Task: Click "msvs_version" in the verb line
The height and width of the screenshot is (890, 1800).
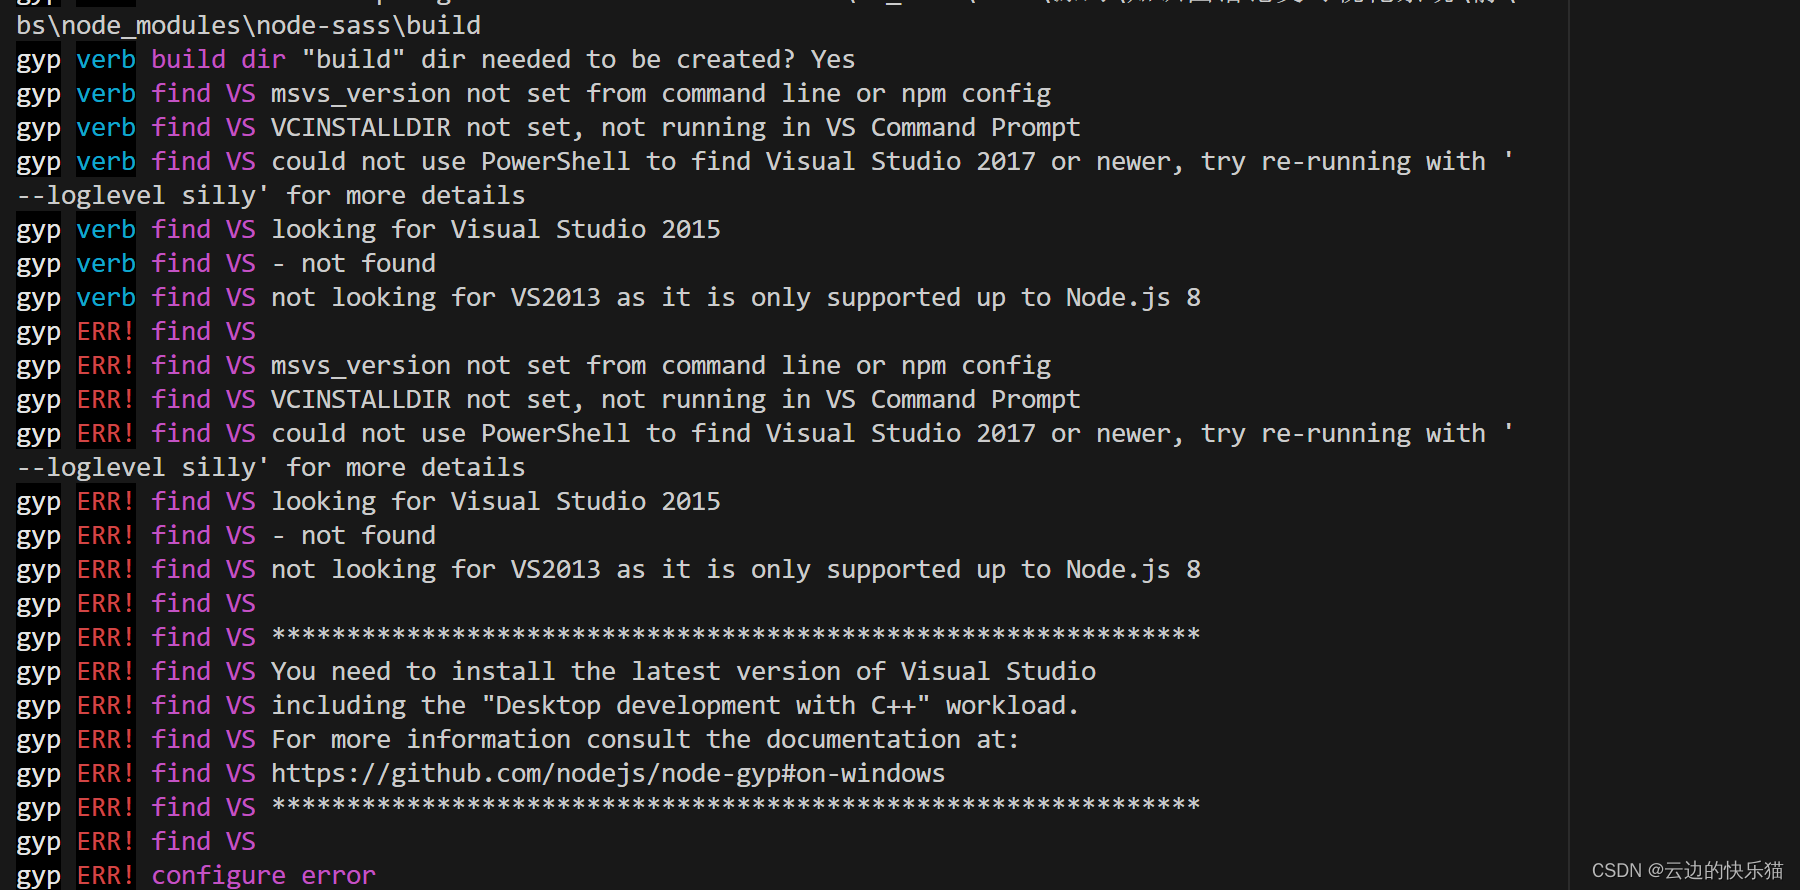Action: (x=361, y=93)
